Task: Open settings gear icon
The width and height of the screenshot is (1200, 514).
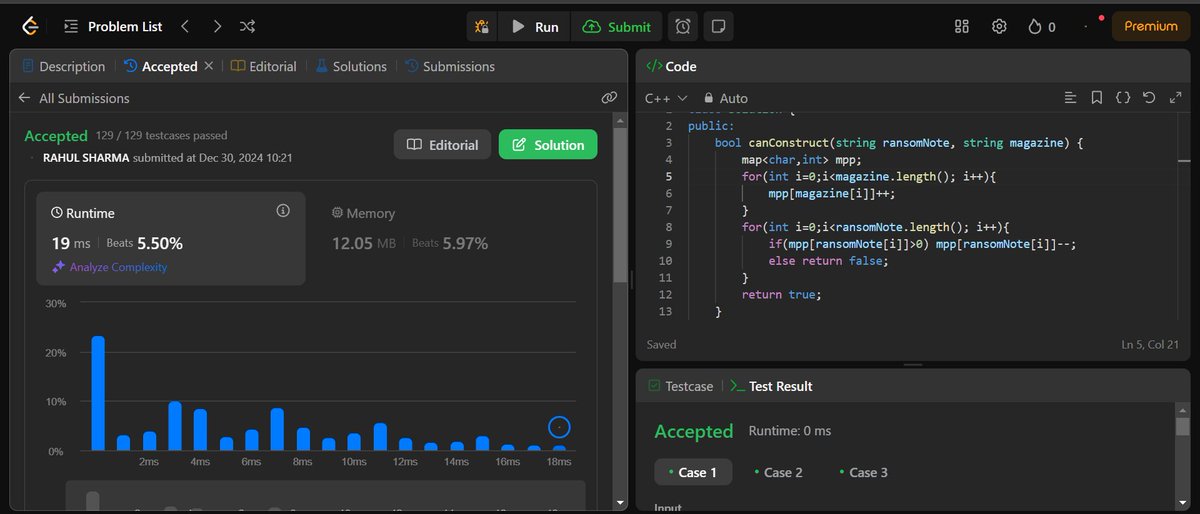Action: pos(998,27)
